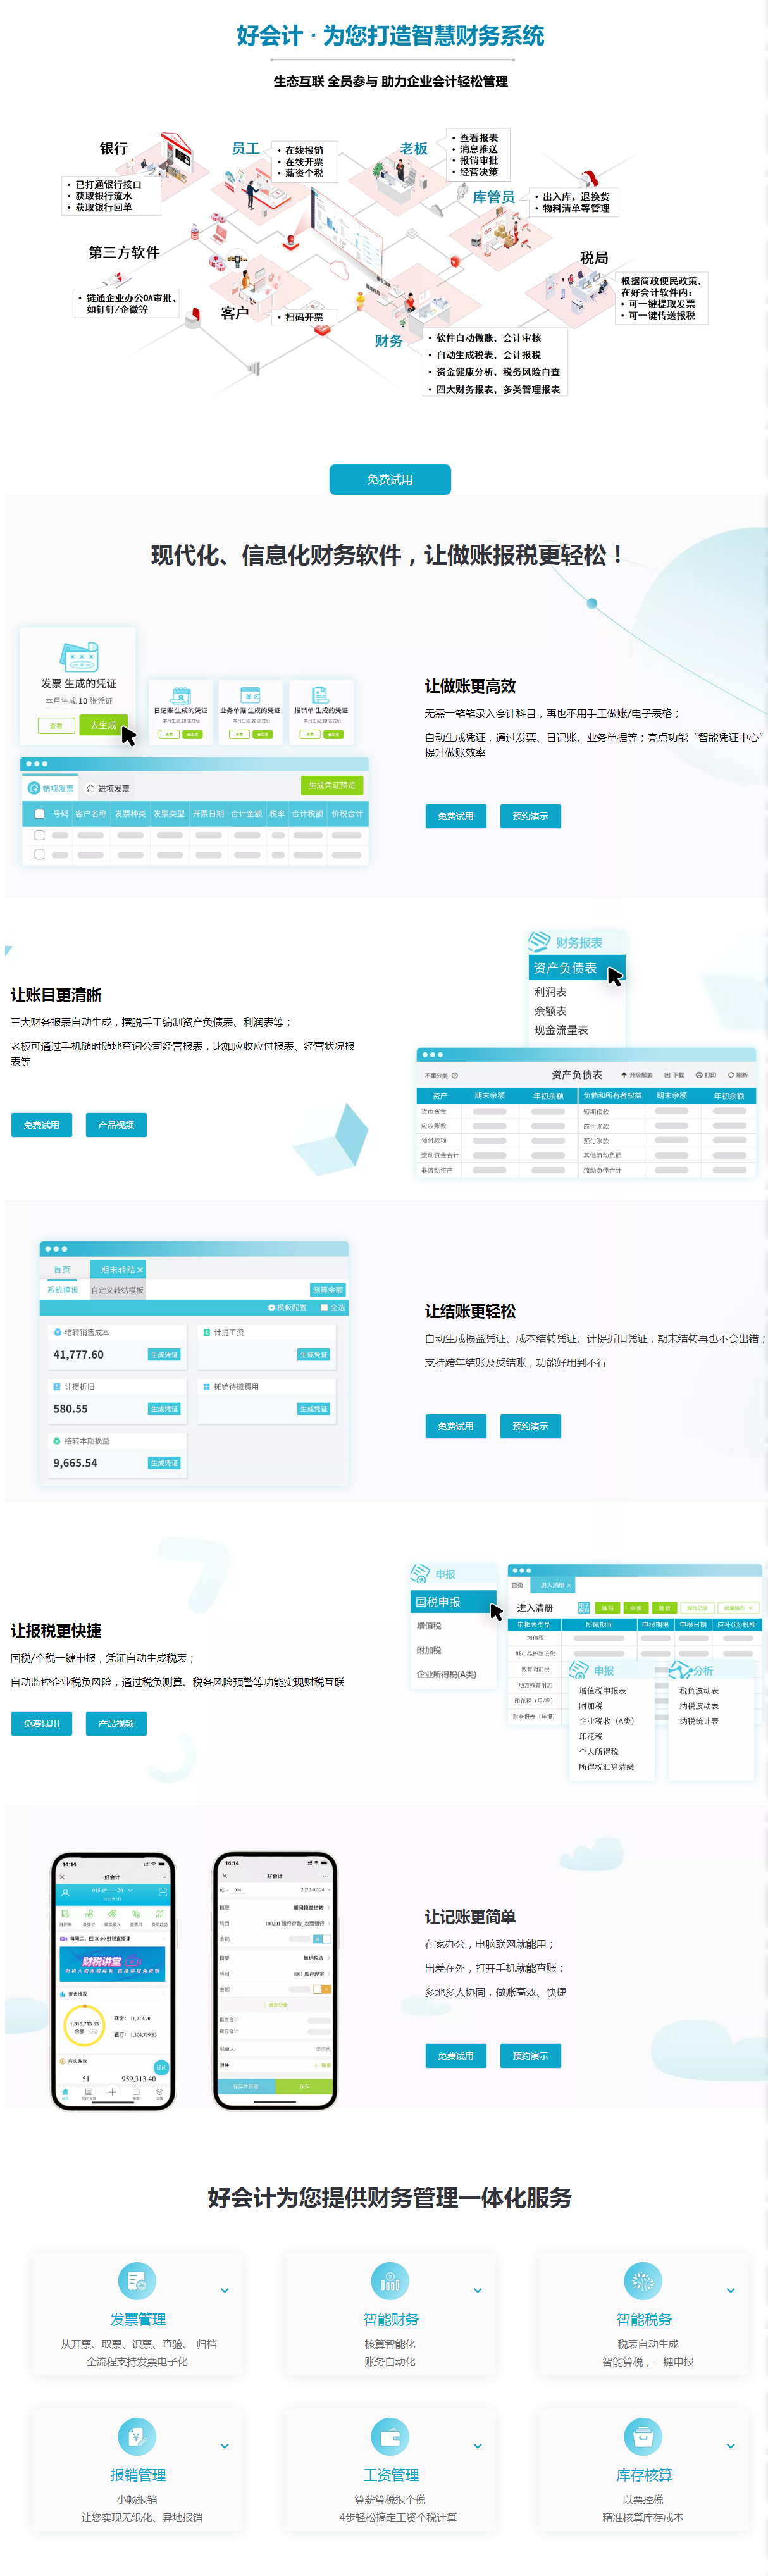
Task: Check the header checkbox in the 销项发票 table
Action: click(x=40, y=814)
